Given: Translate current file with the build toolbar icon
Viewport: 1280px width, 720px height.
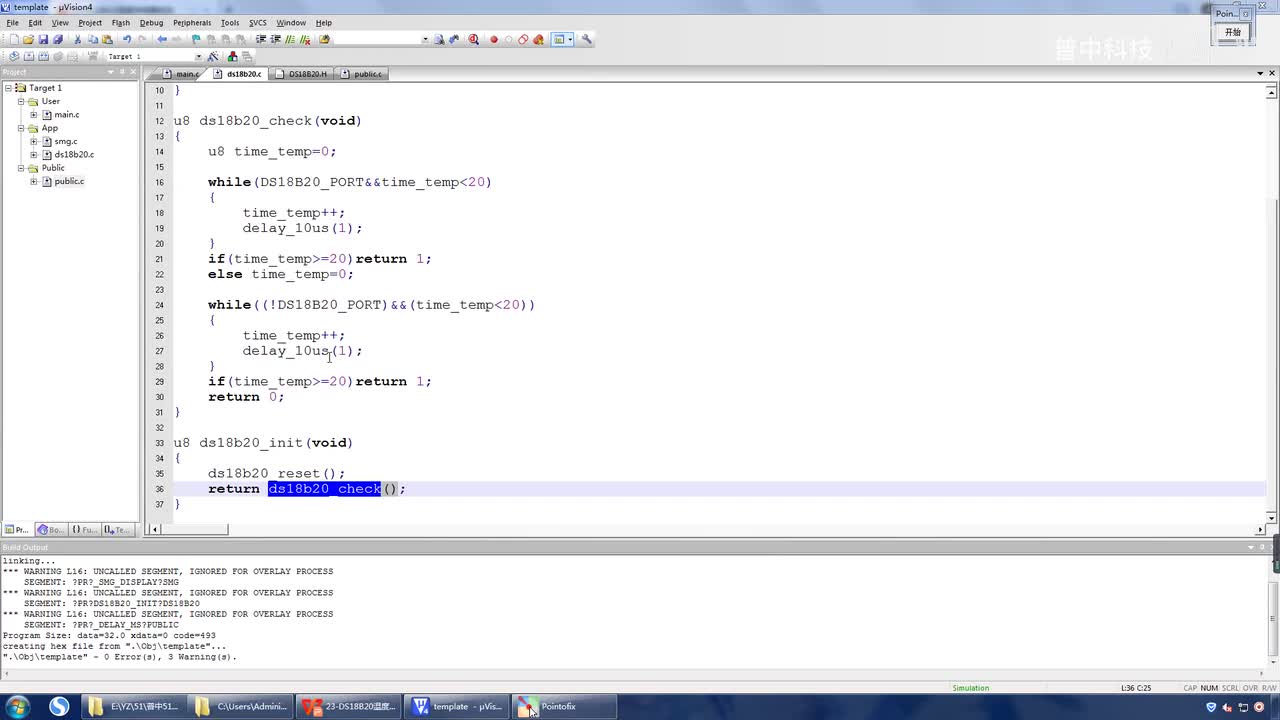Looking at the screenshot, I should (x=14, y=56).
